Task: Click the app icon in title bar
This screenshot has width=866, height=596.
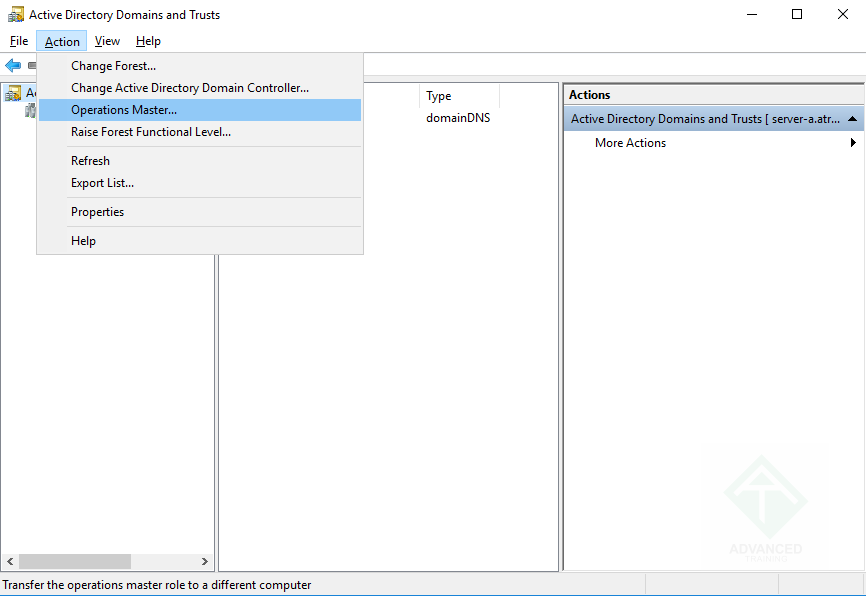Action: 16,14
